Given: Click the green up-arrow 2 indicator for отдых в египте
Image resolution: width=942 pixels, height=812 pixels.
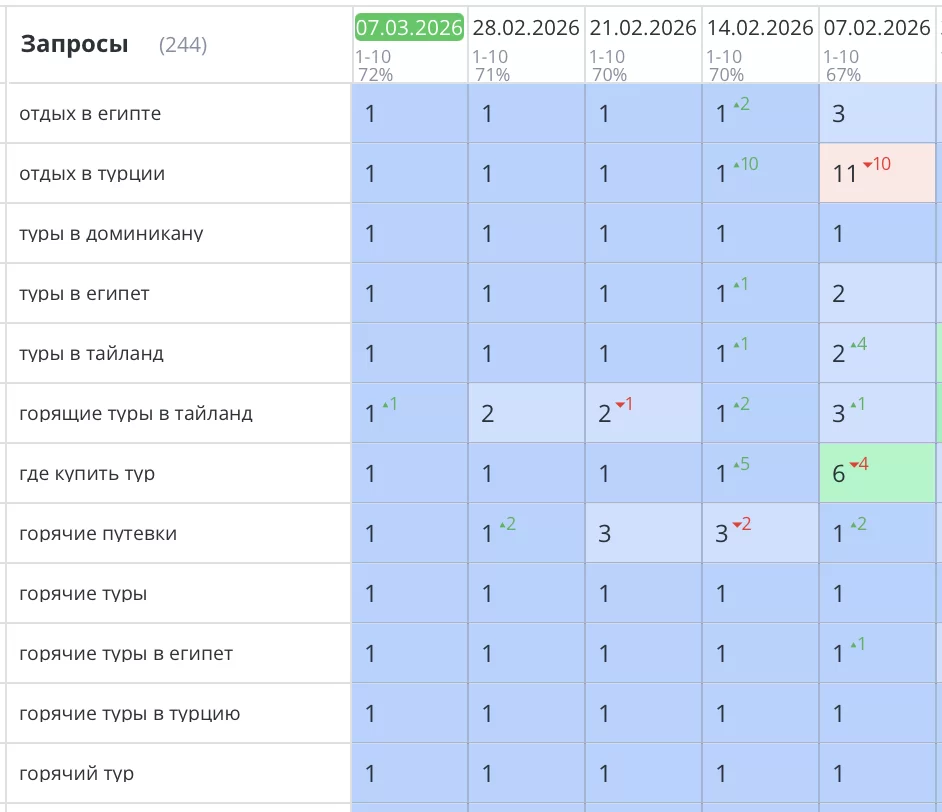Looking at the screenshot, I should pyautogui.click(x=740, y=104).
